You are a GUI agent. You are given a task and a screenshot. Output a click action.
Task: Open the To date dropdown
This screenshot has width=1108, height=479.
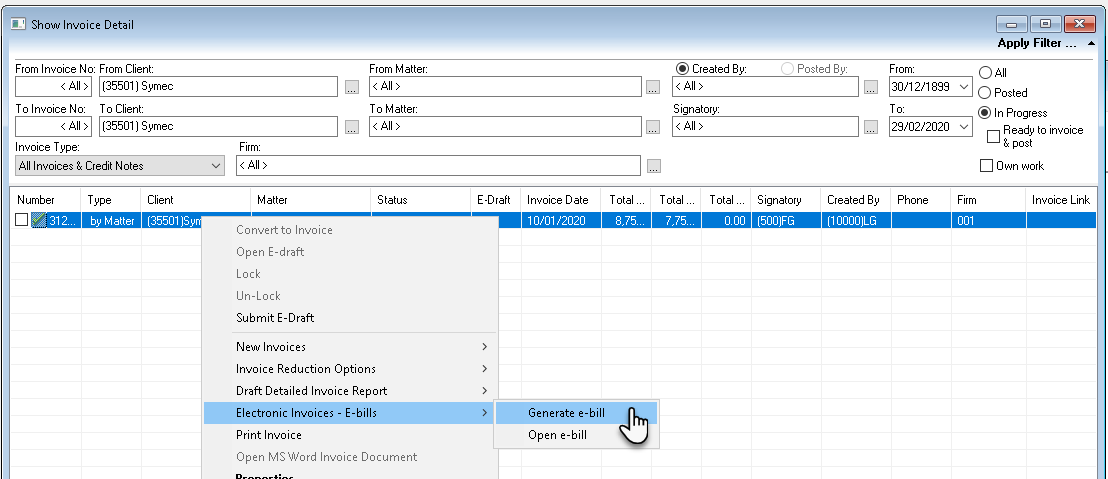click(x=965, y=127)
